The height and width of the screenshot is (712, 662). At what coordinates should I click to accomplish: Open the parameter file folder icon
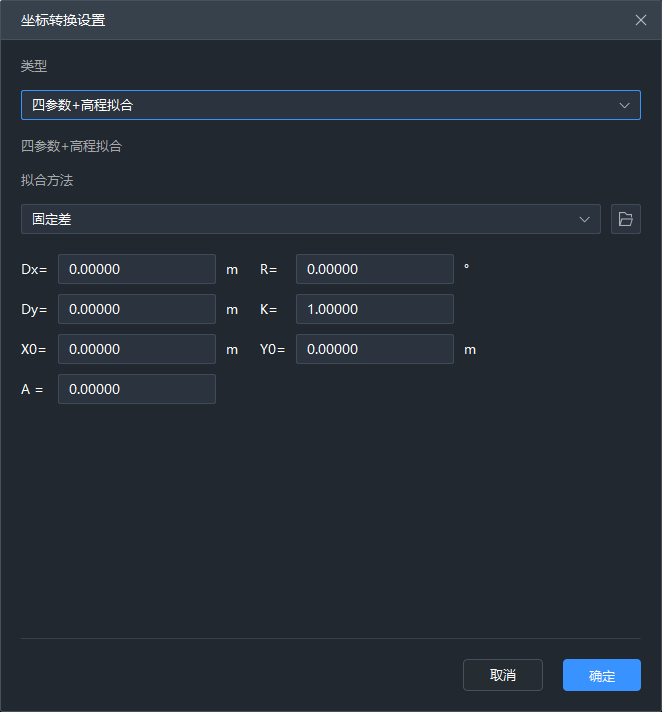[x=625, y=219]
